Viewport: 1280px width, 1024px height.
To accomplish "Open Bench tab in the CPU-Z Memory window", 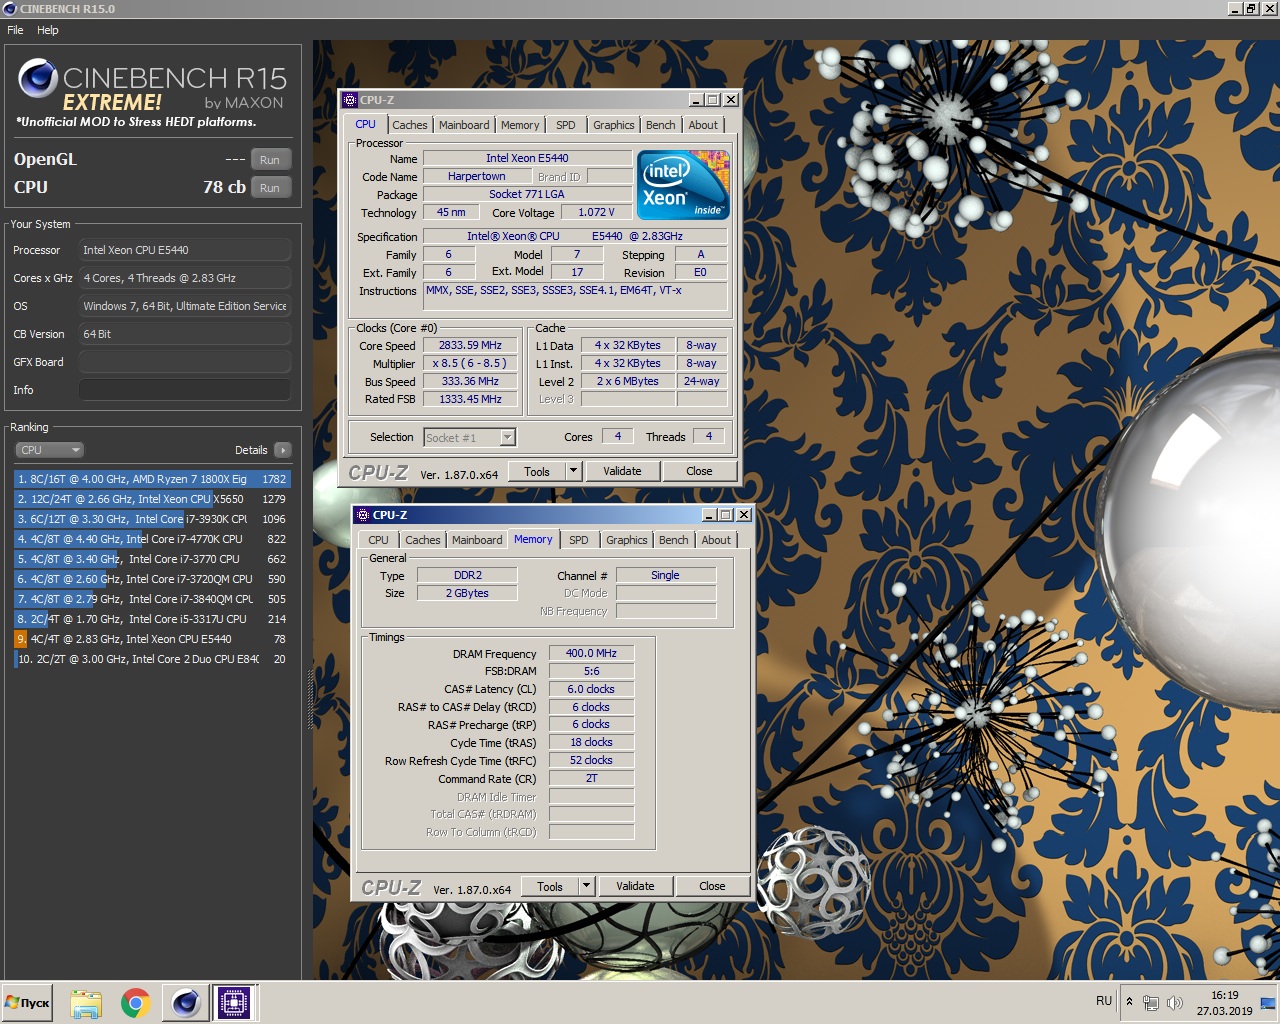I will point(673,540).
